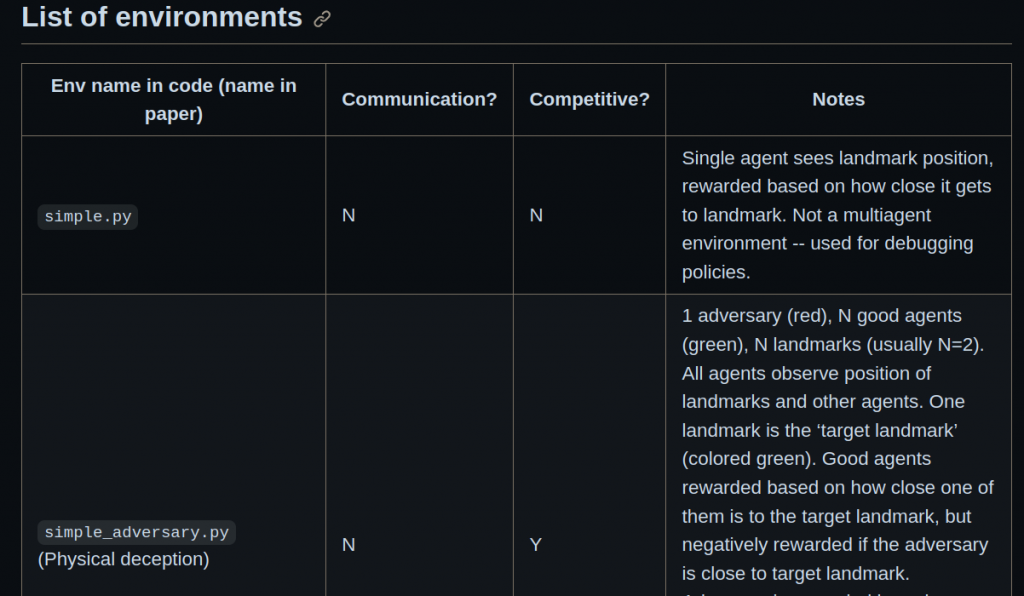
Task: Click Competitive 'N' value for simple.py
Action: [536, 215]
